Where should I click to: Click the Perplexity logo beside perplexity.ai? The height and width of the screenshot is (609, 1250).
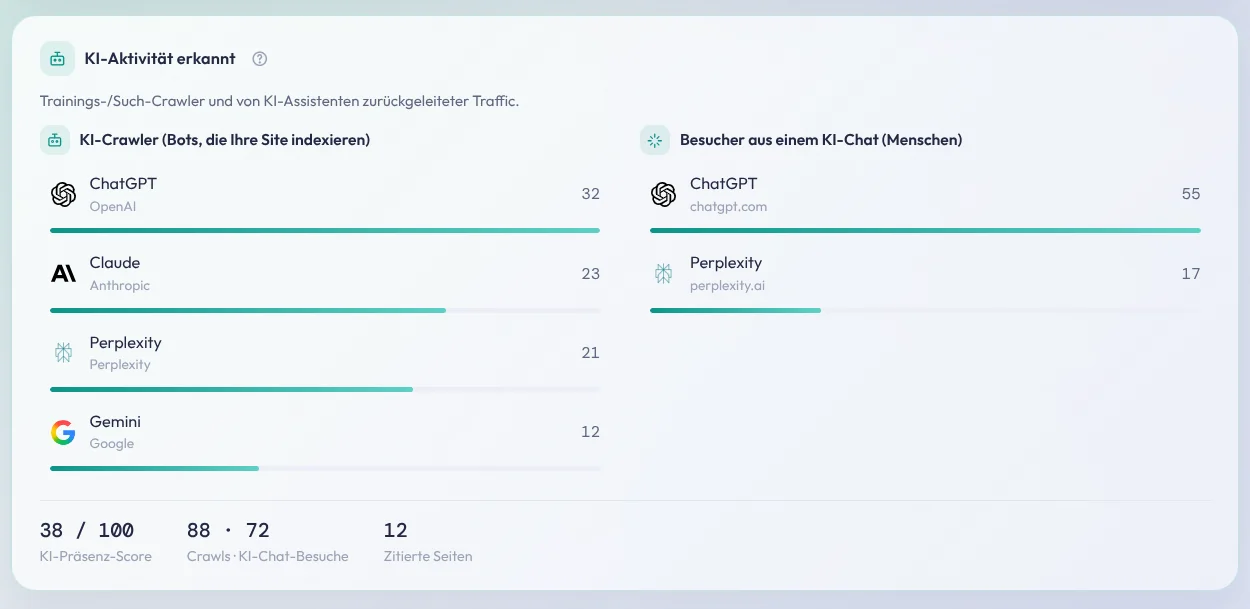(x=663, y=274)
